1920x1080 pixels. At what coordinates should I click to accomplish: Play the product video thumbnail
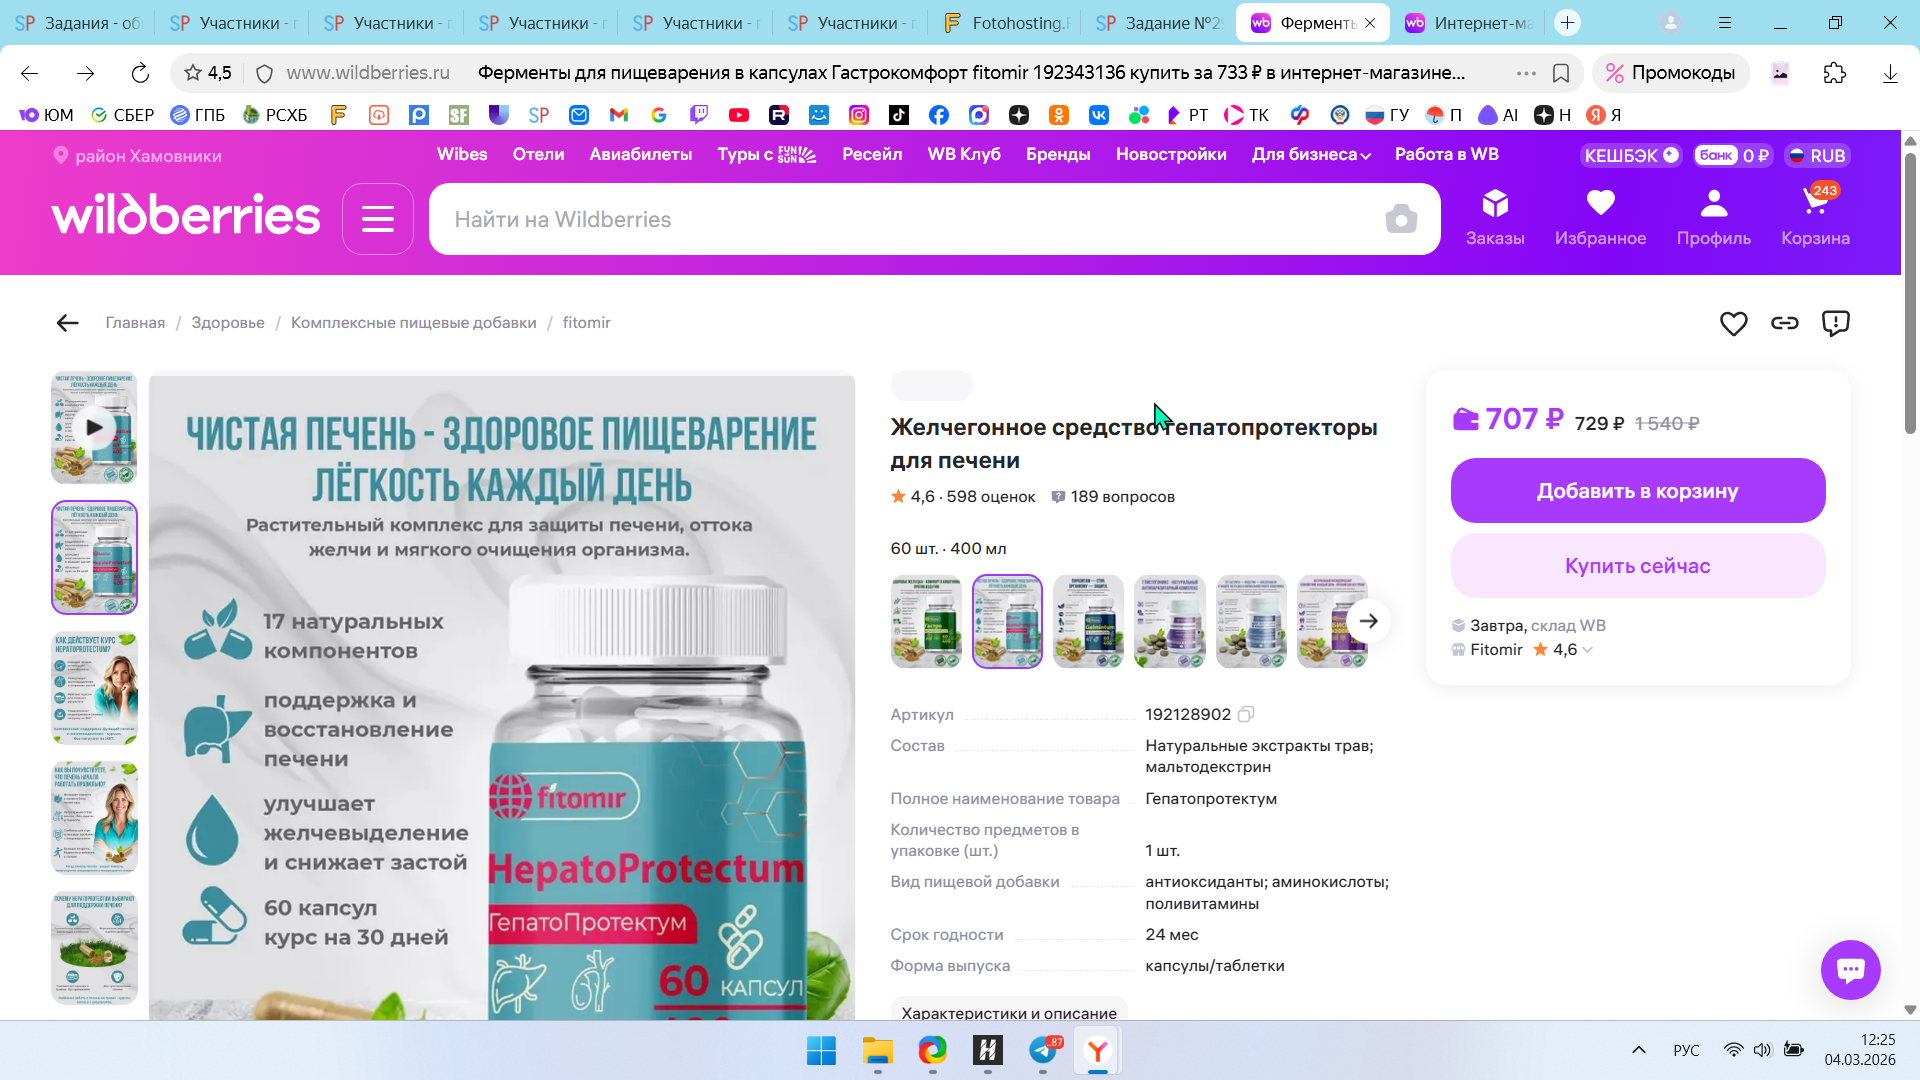[x=94, y=427]
